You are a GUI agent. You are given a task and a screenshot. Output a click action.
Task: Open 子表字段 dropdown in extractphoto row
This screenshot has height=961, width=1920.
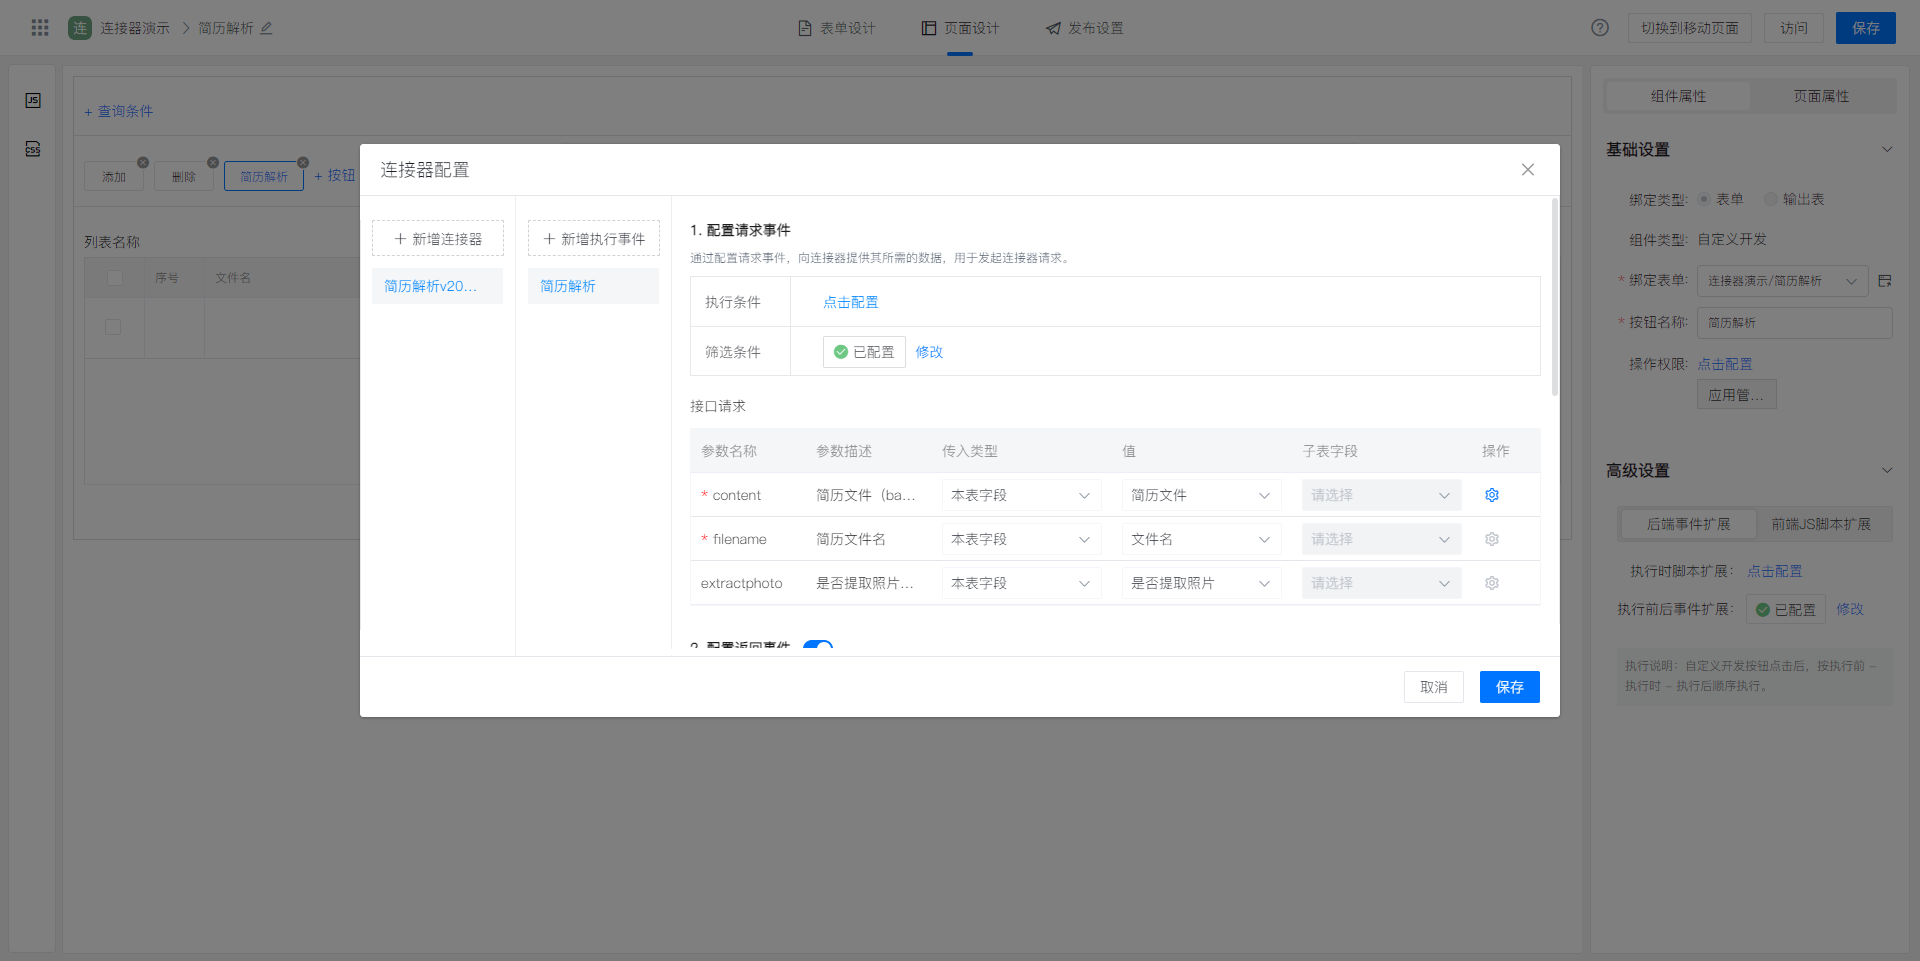tap(1381, 583)
